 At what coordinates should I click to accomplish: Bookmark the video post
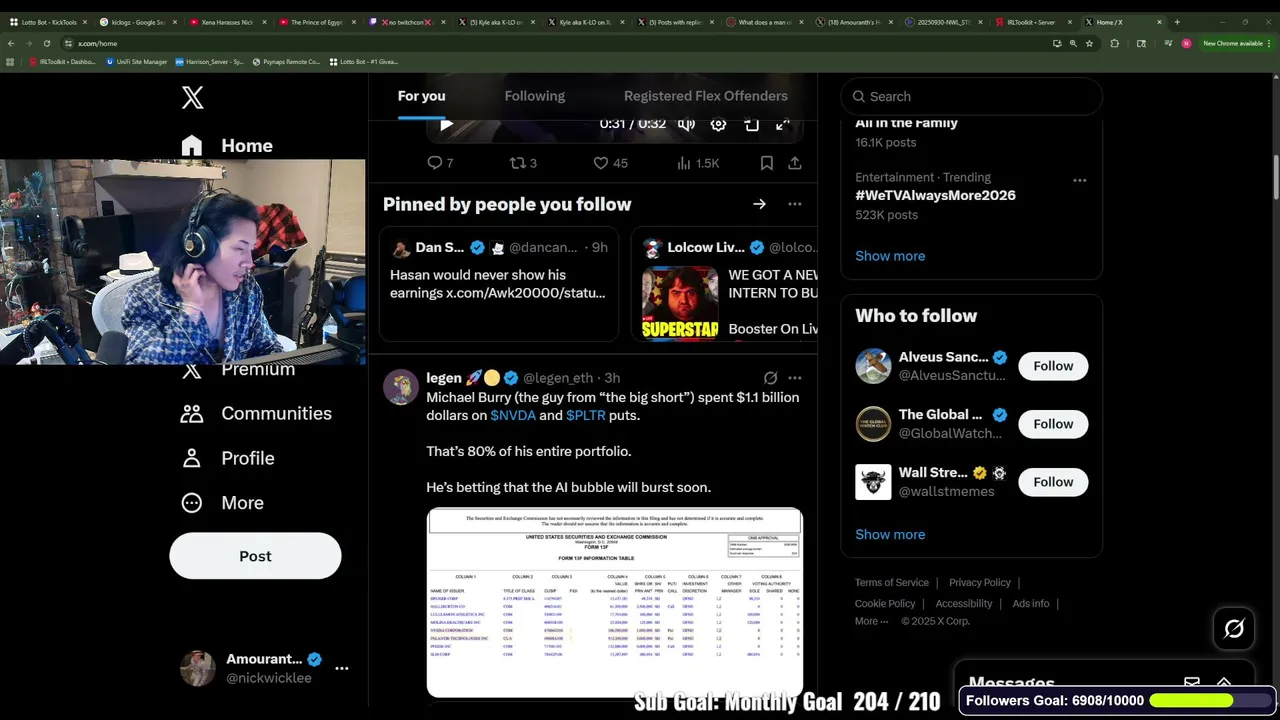tap(766, 163)
